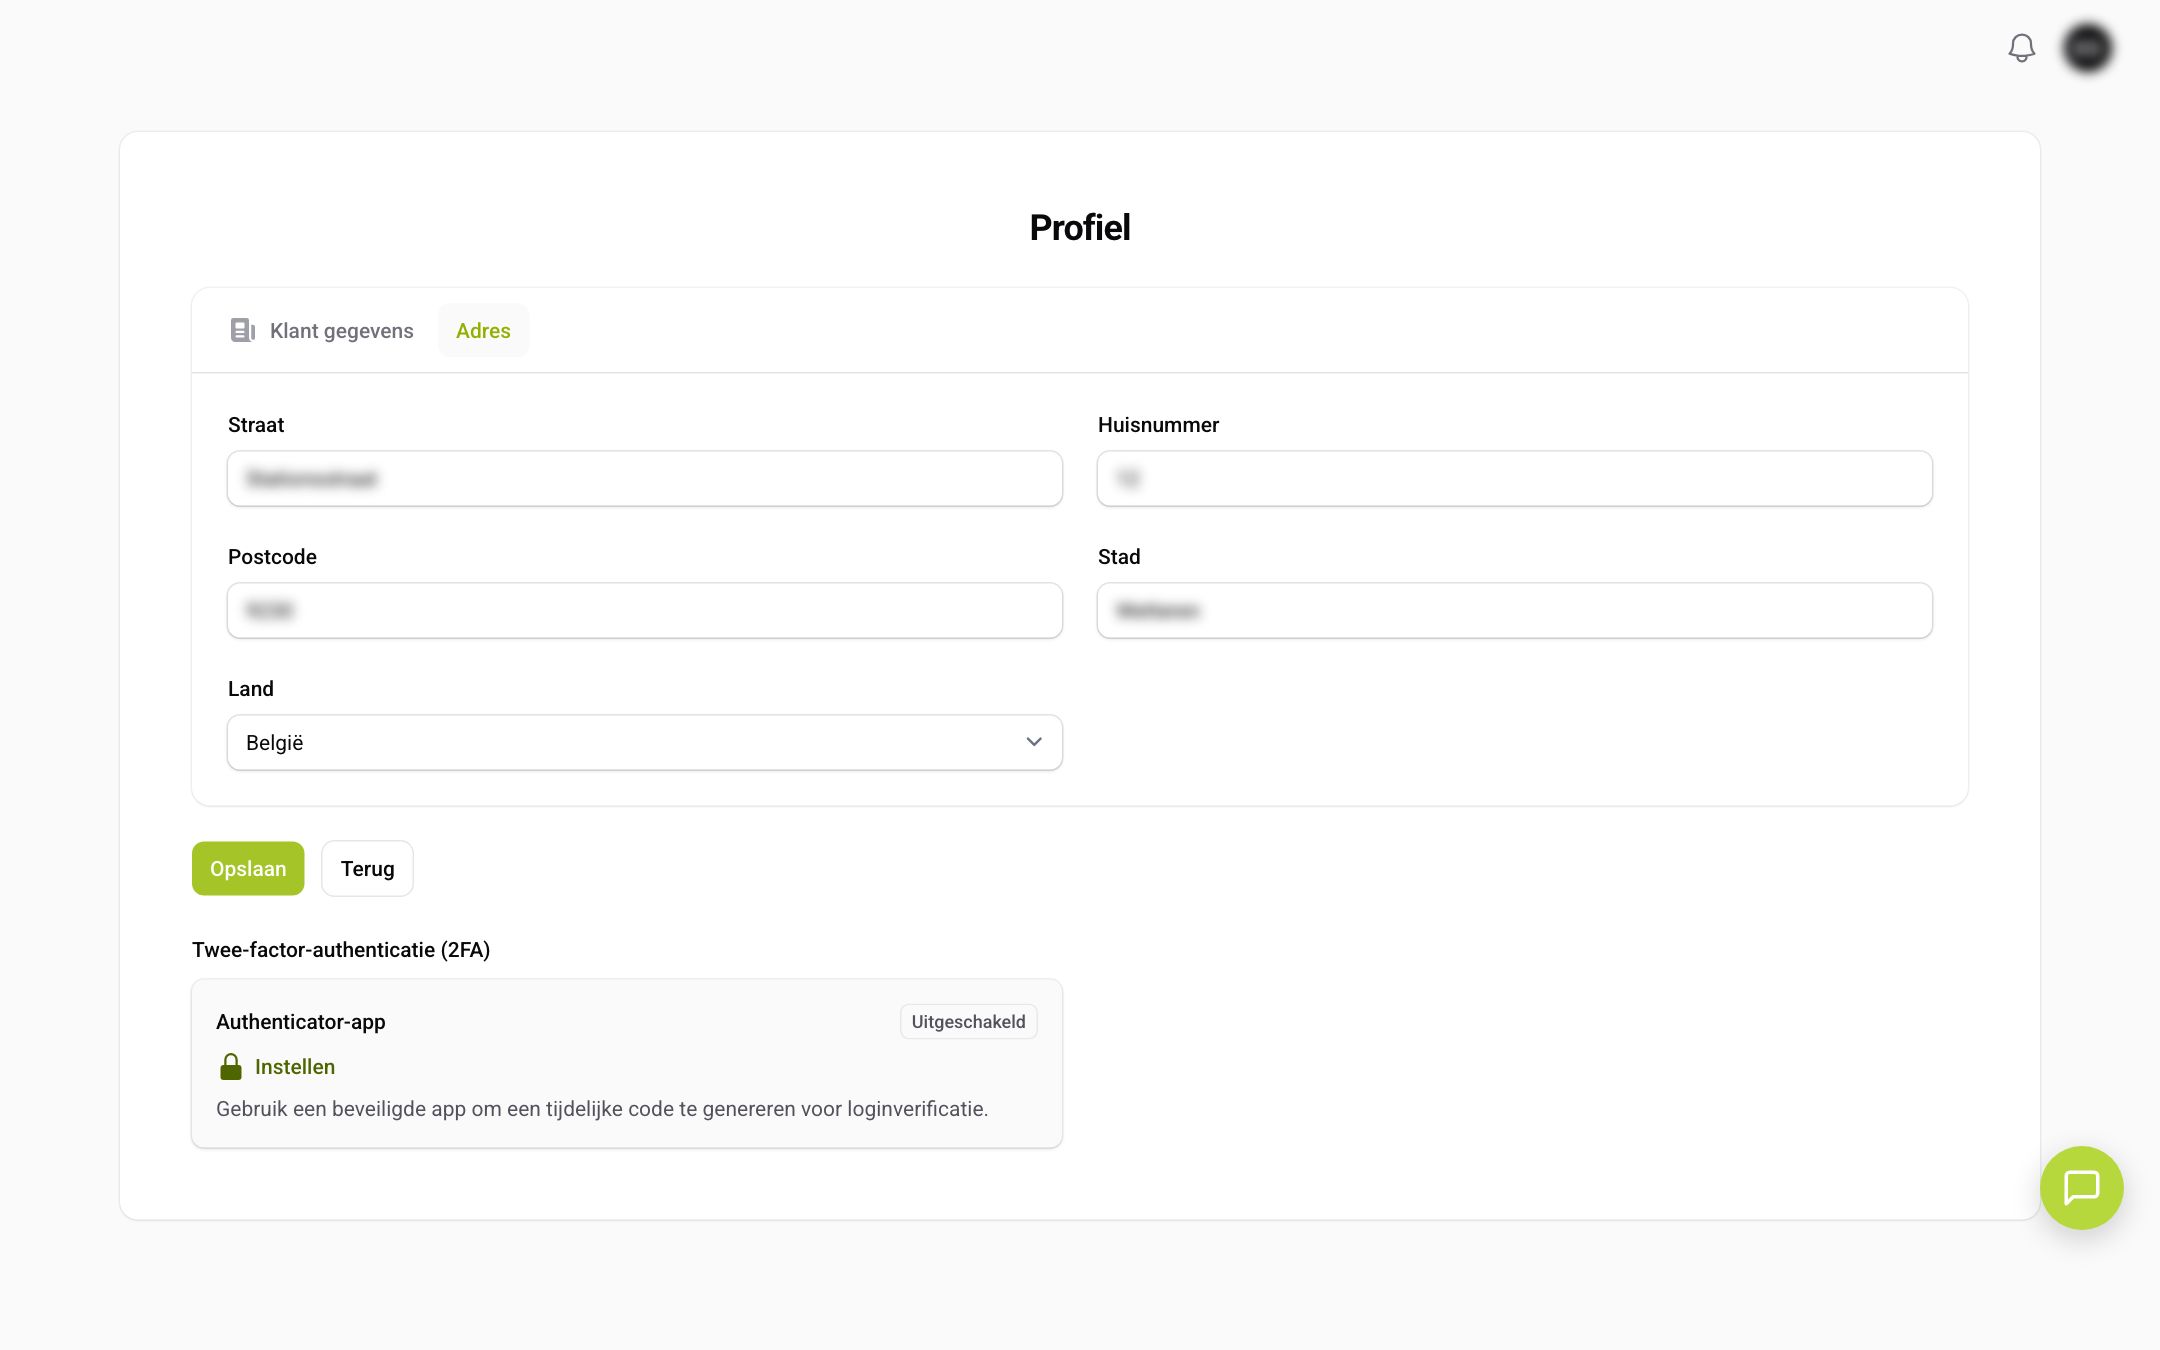Click the Authenticator-app heading

(x=301, y=1022)
